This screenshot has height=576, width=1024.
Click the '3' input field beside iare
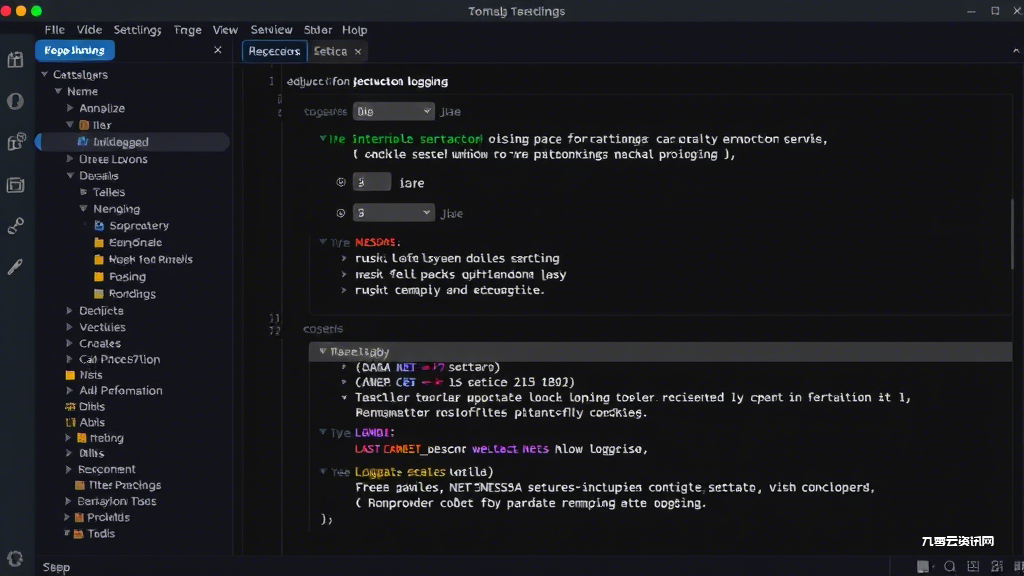click(x=372, y=182)
